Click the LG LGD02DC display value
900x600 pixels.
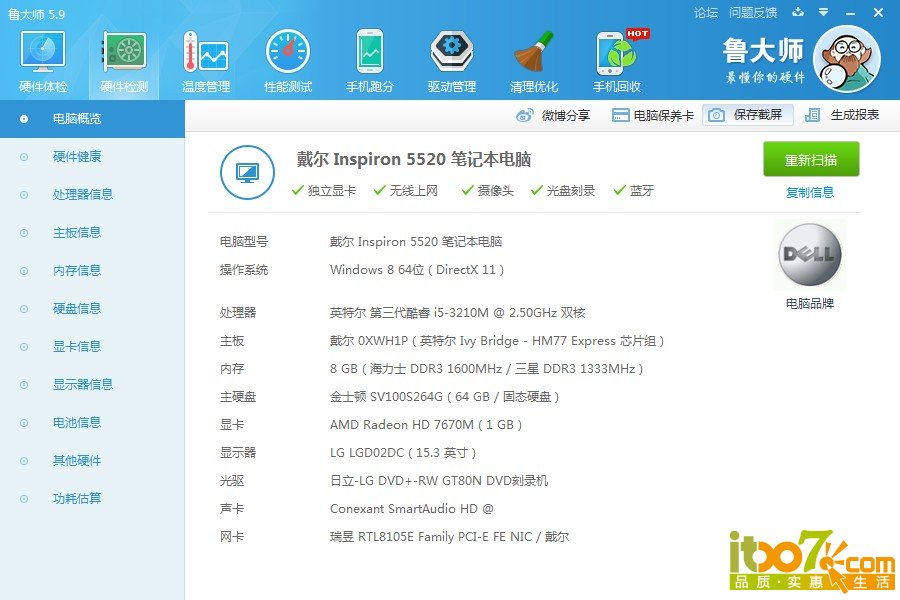[x=403, y=453]
